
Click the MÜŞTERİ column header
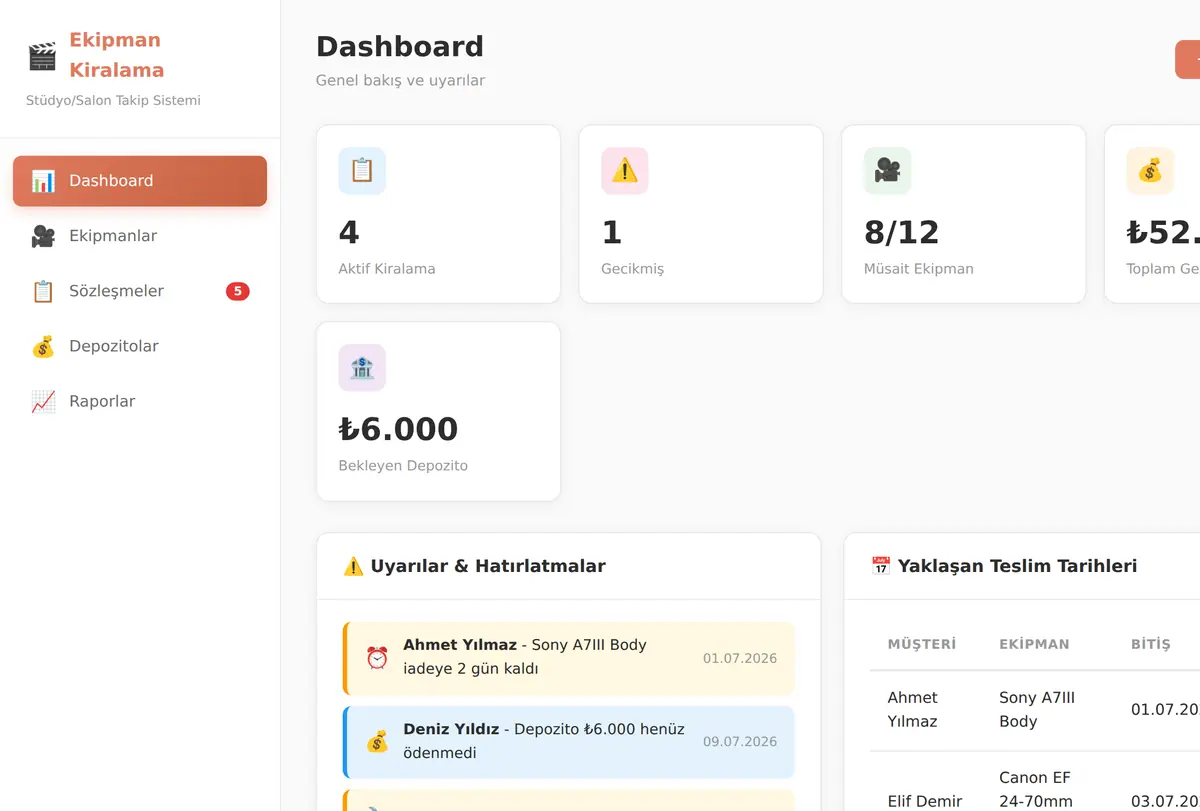922,644
